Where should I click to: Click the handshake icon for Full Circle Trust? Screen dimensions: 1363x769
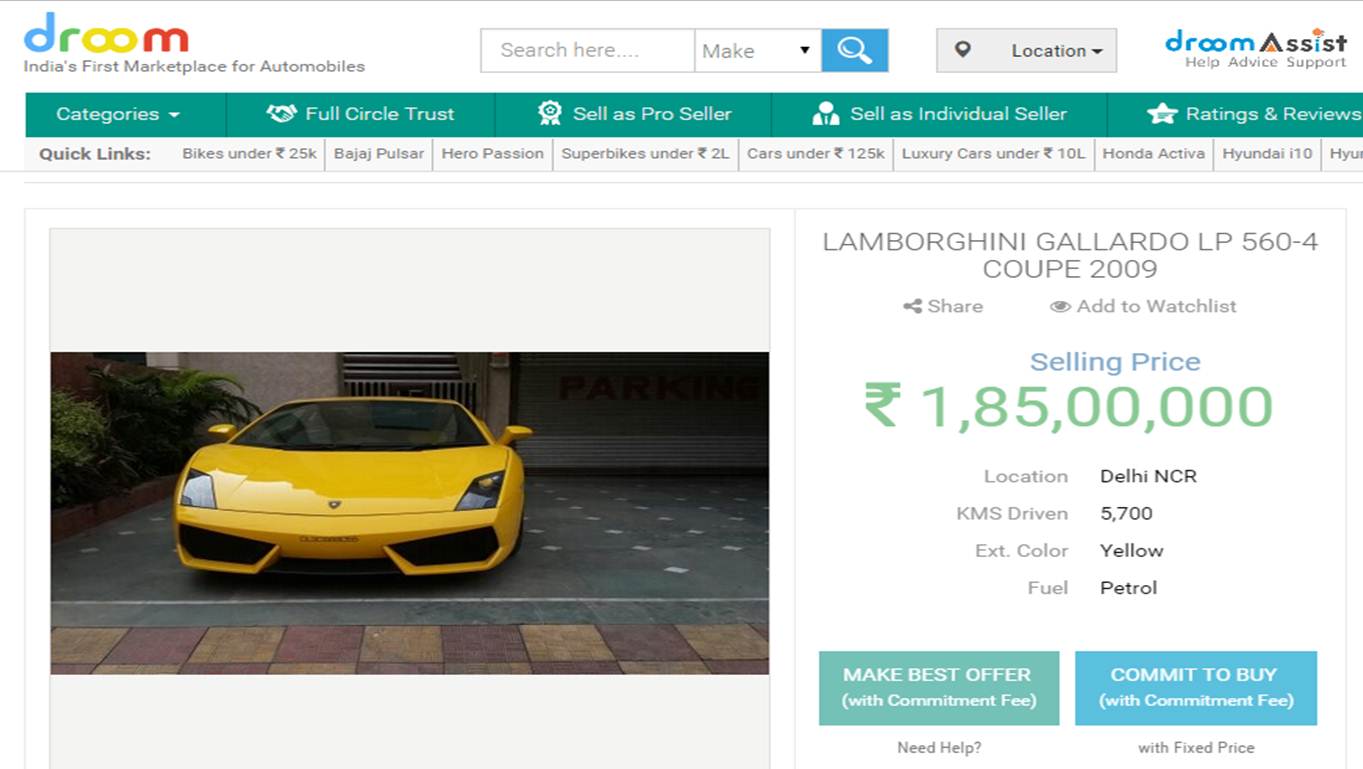pyautogui.click(x=281, y=114)
